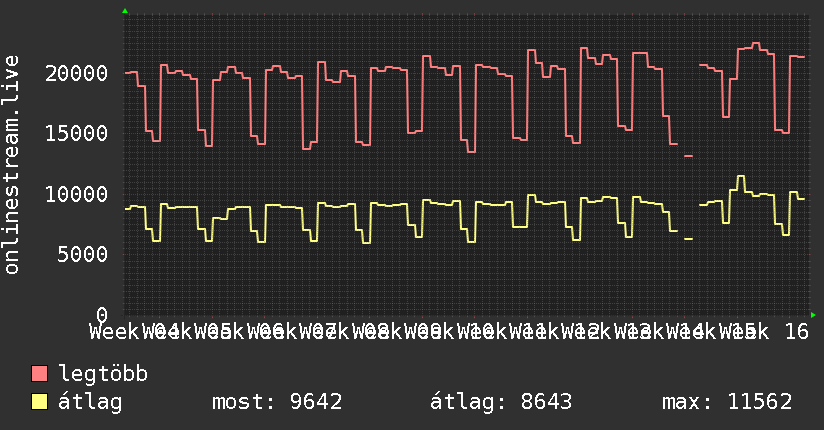Click the yellow átlag legend swatch
Screen dimensions: 824x430
[x=39, y=402]
